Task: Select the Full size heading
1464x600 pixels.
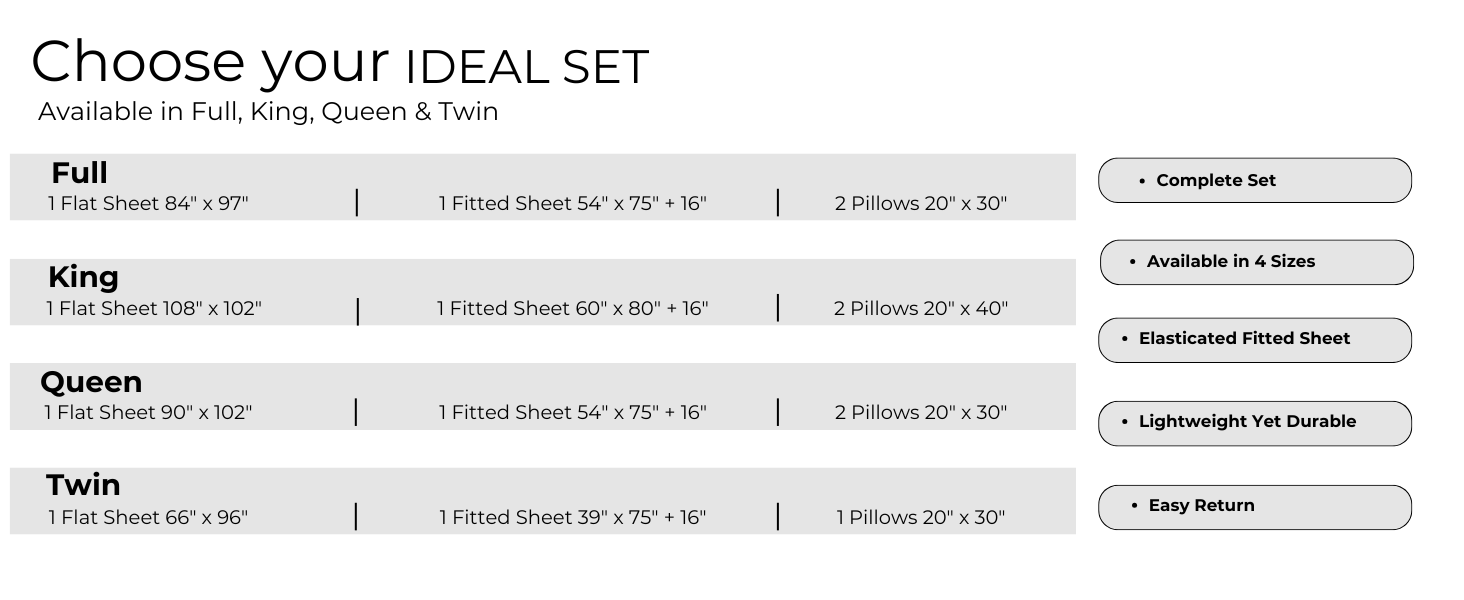Action: 80,173
